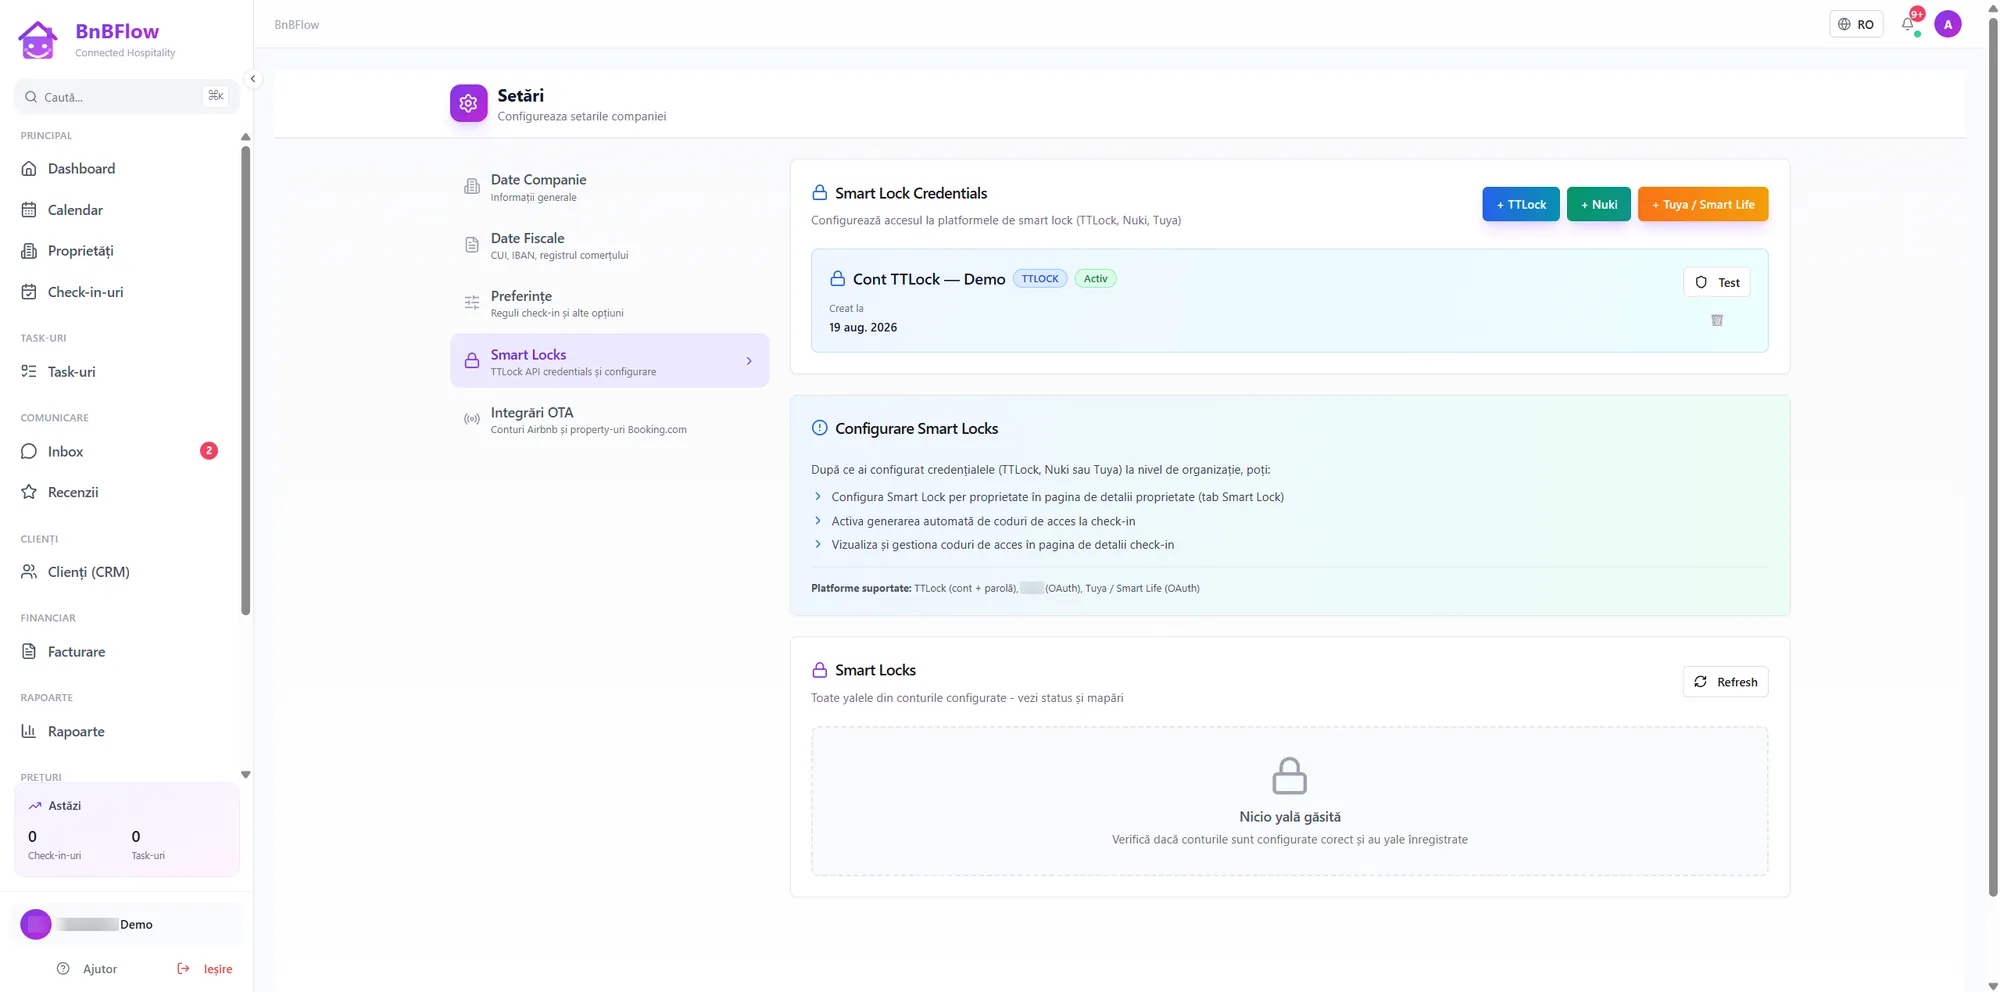Screen dimensions: 2000x992
Task: Click the Ajutor help icon
Action: [63, 968]
